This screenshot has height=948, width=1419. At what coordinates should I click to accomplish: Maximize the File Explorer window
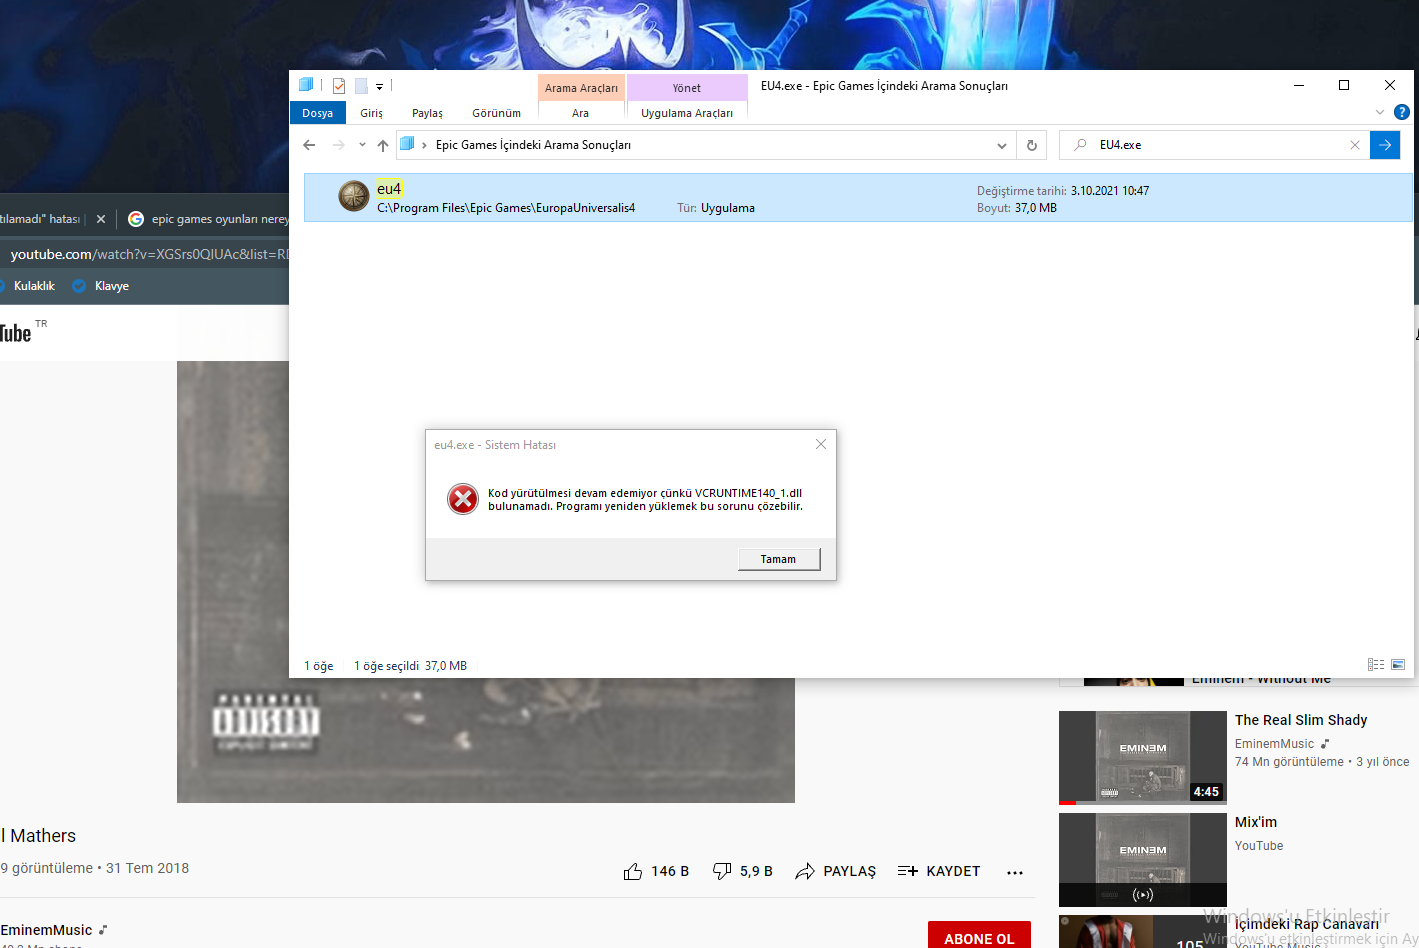(x=1344, y=85)
